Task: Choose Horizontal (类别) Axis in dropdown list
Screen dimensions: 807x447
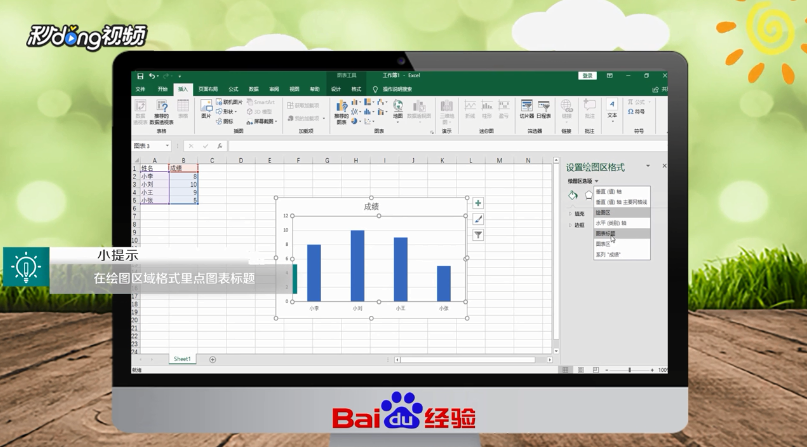Action: pos(622,223)
